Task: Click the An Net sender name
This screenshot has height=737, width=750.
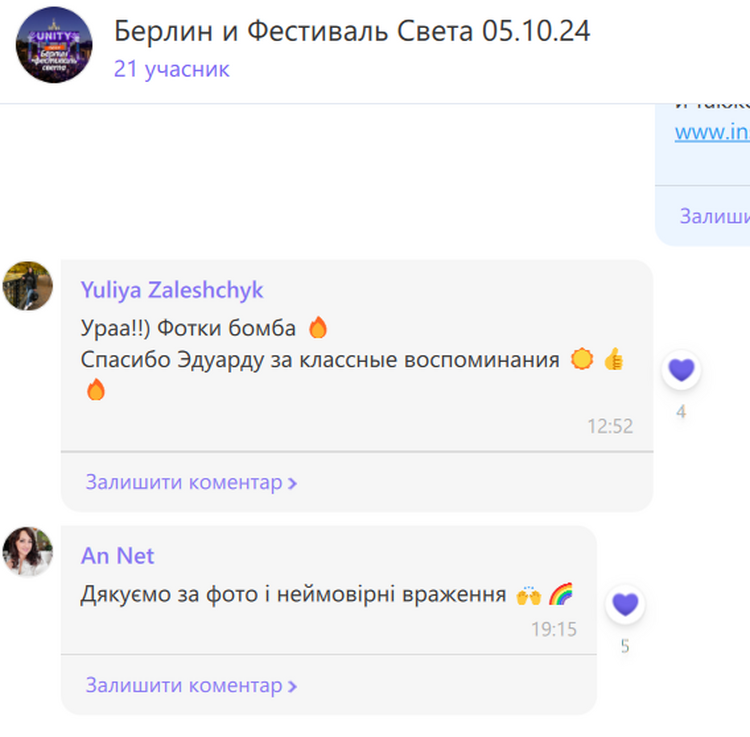Action: point(118,556)
